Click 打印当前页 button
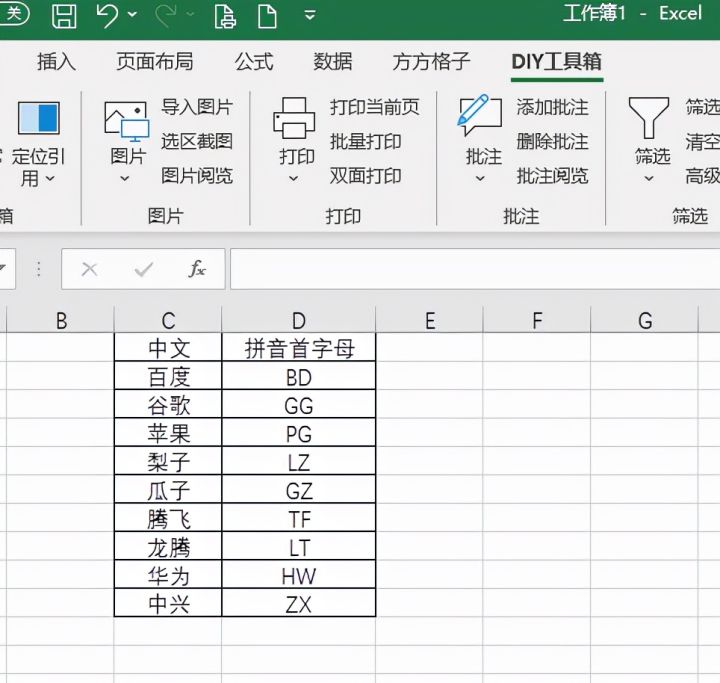The height and width of the screenshot is (683, 720). click(x=375, y=107)
